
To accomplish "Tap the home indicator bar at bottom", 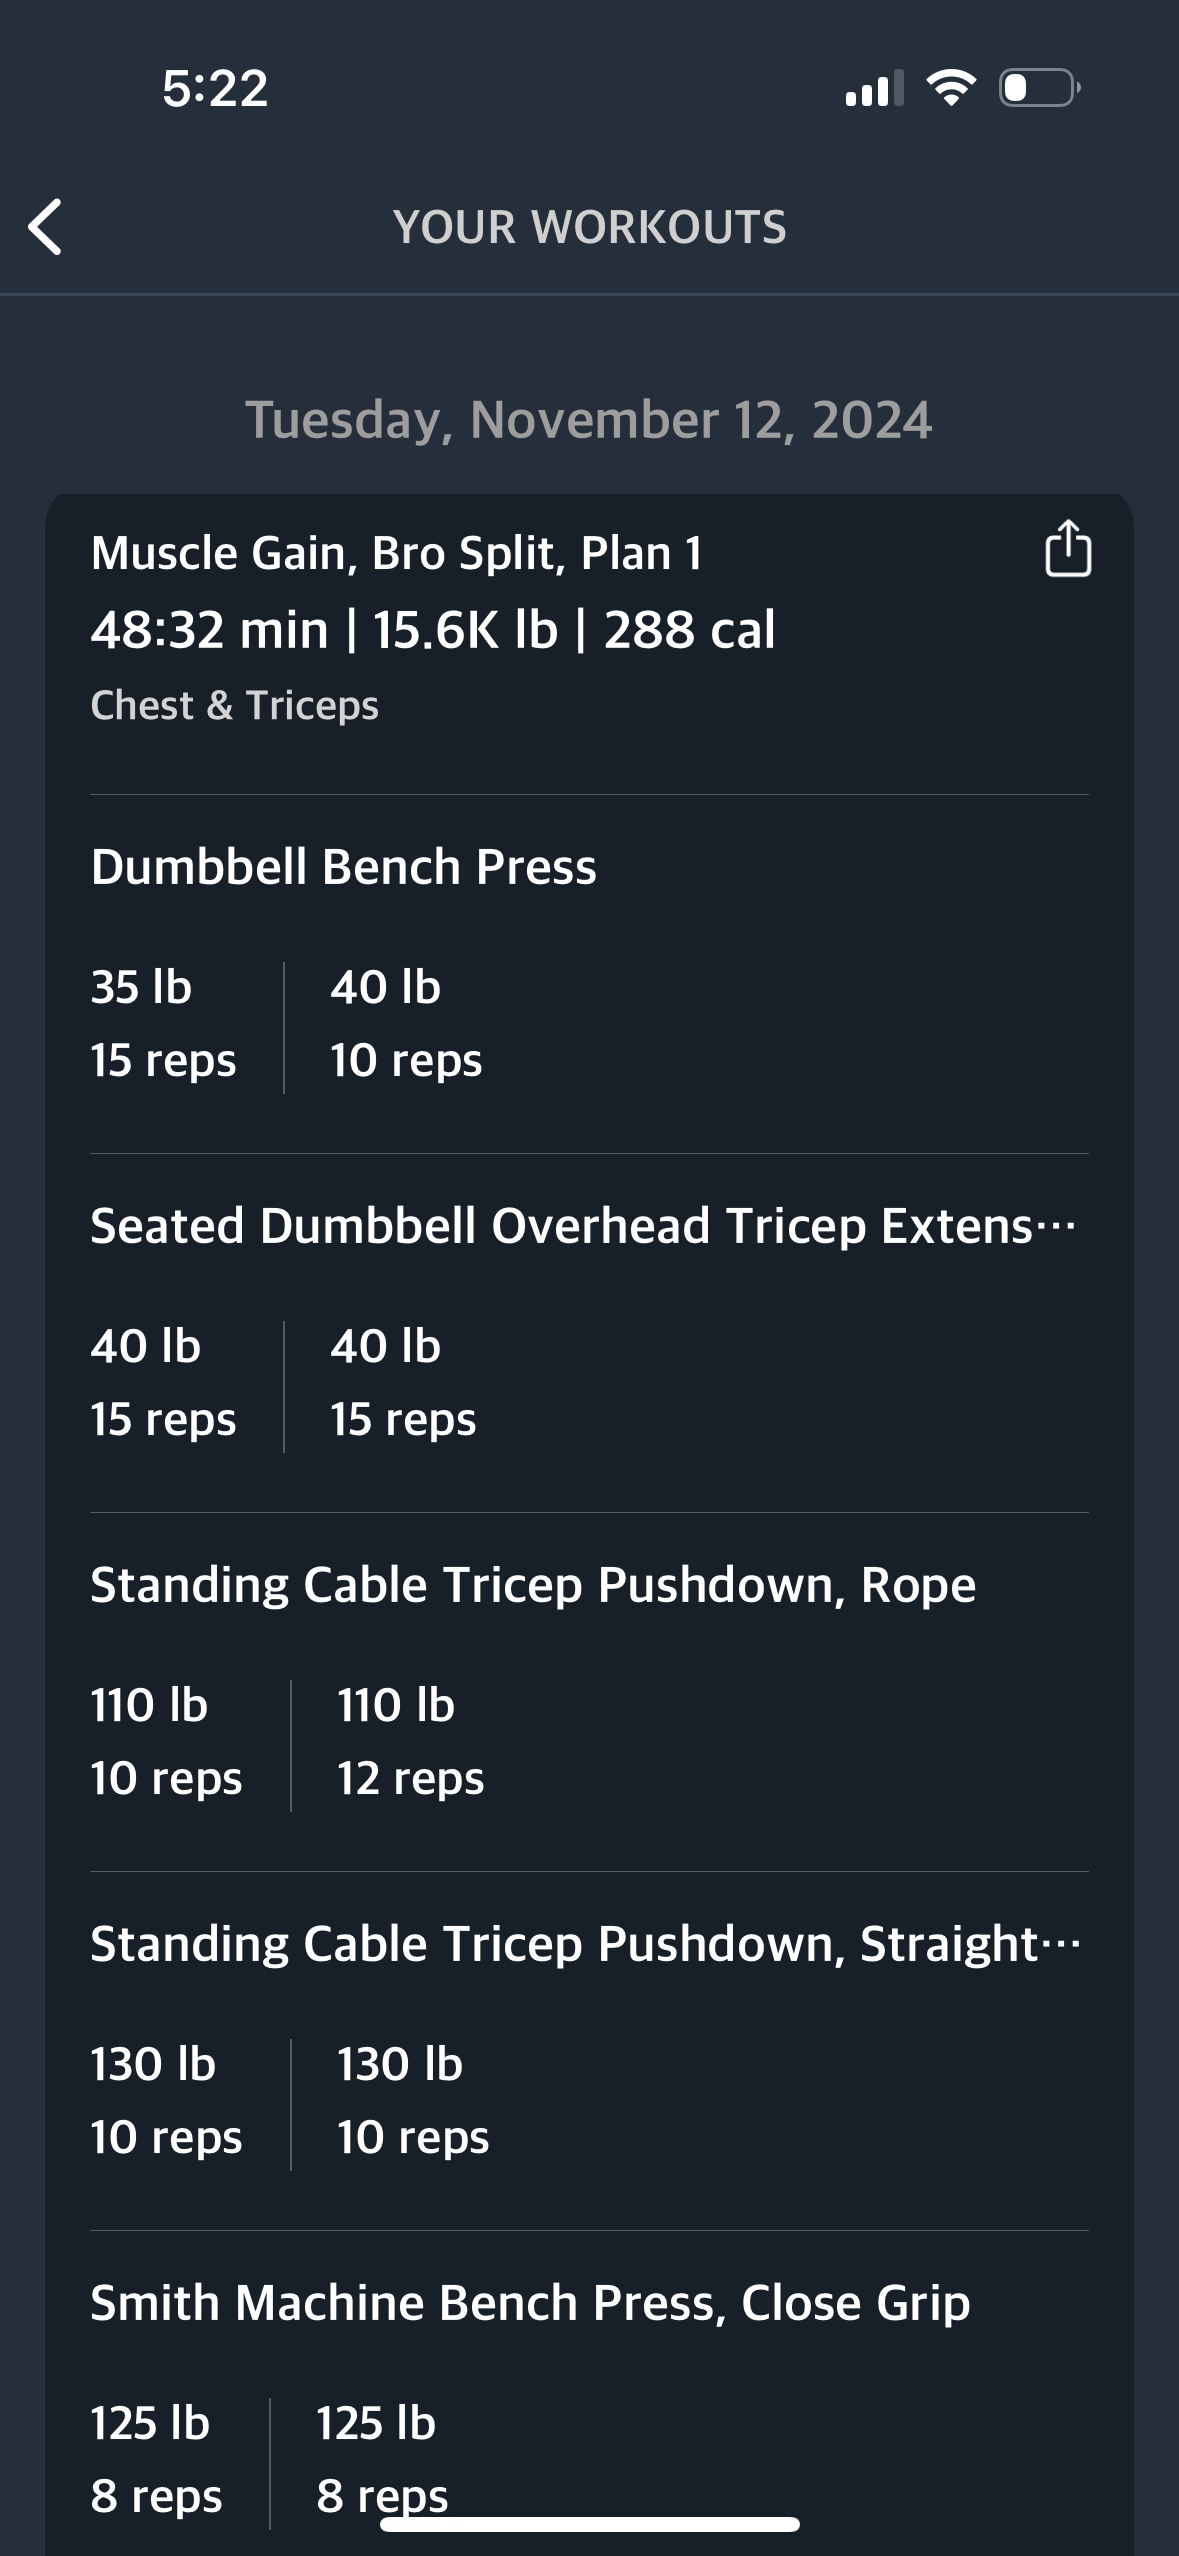I will tap(590, 2524).
